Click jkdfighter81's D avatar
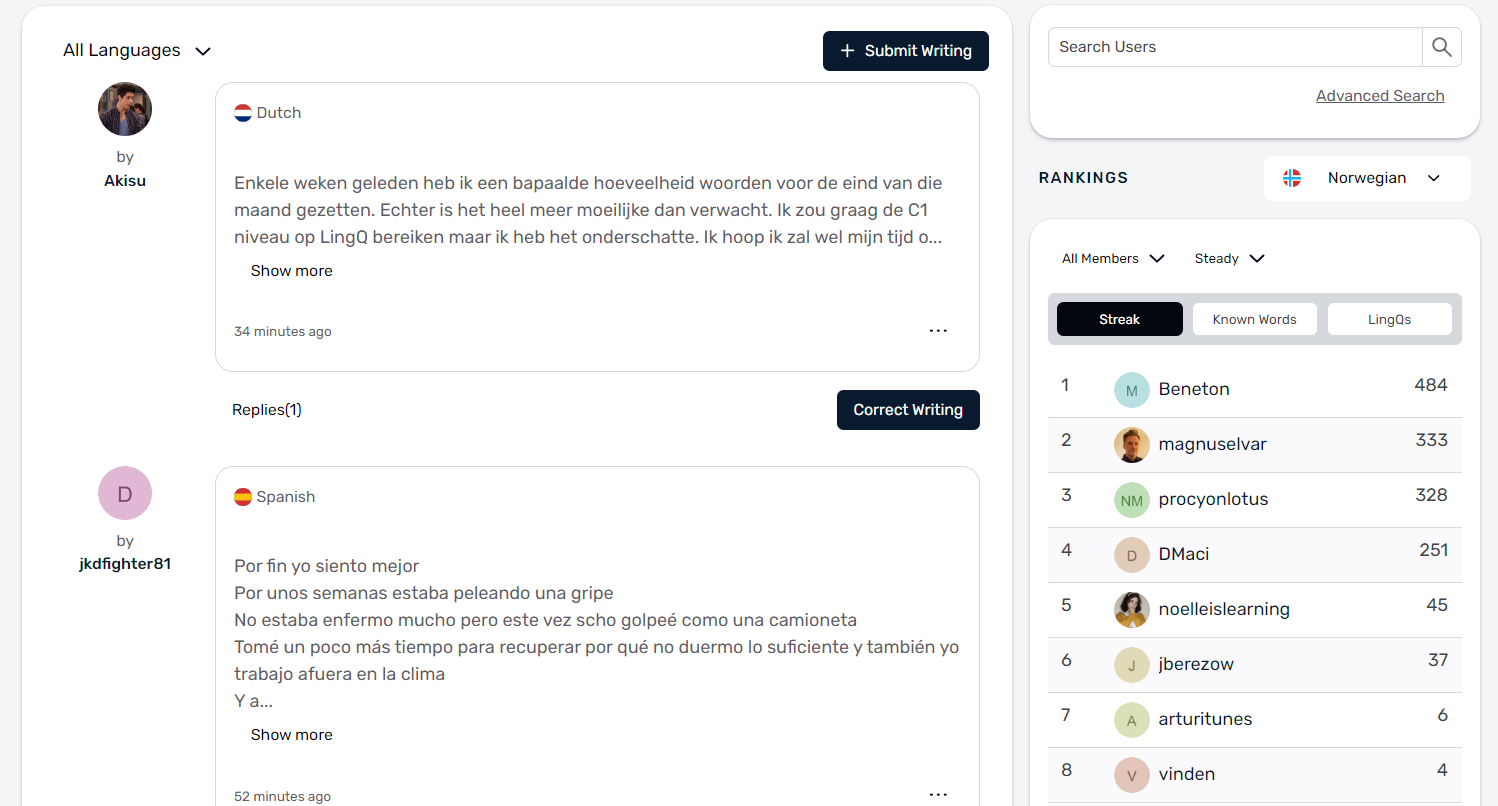The image size is (1498, 806). click(x=125, y=493)
